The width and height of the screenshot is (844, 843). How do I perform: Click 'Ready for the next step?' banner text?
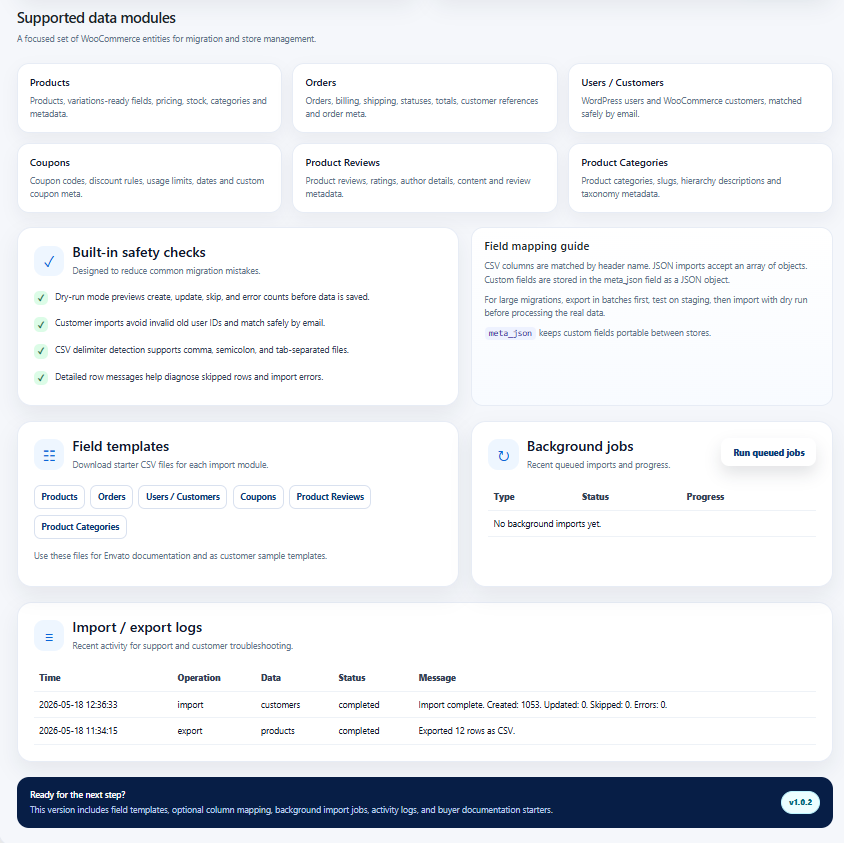point(78,795)
